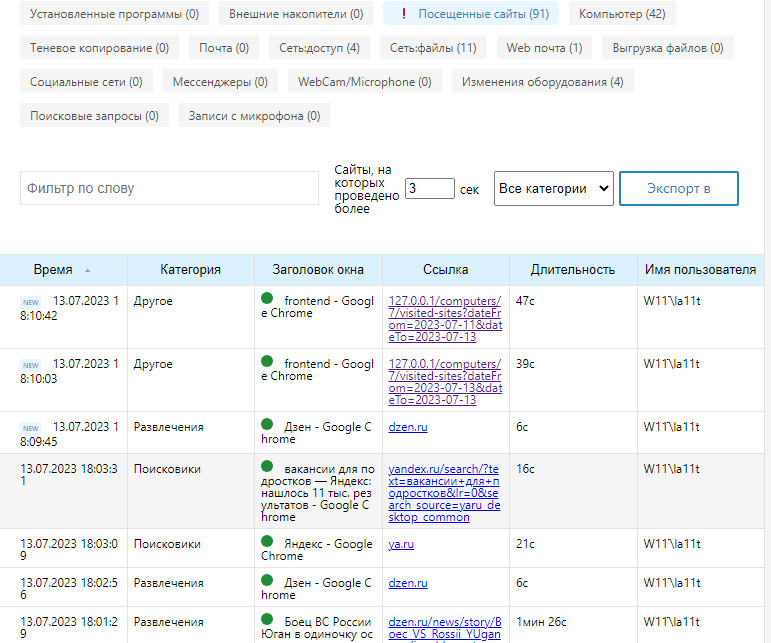The width and height of the screenshot is (771, 643).
Task: Open the Теневое копирование (0) tab
Action: click(x=99, y=48)
